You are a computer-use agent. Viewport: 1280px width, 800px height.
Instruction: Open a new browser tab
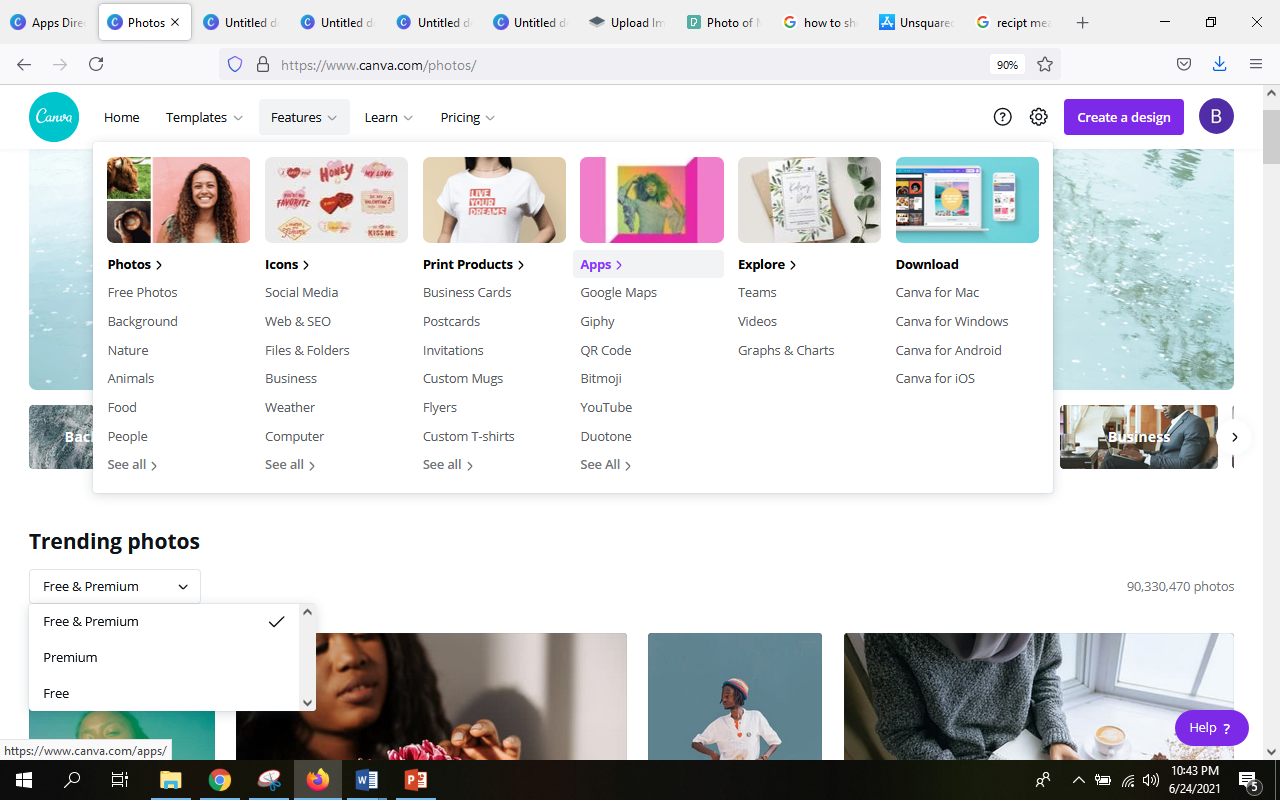coord(1082,22)
